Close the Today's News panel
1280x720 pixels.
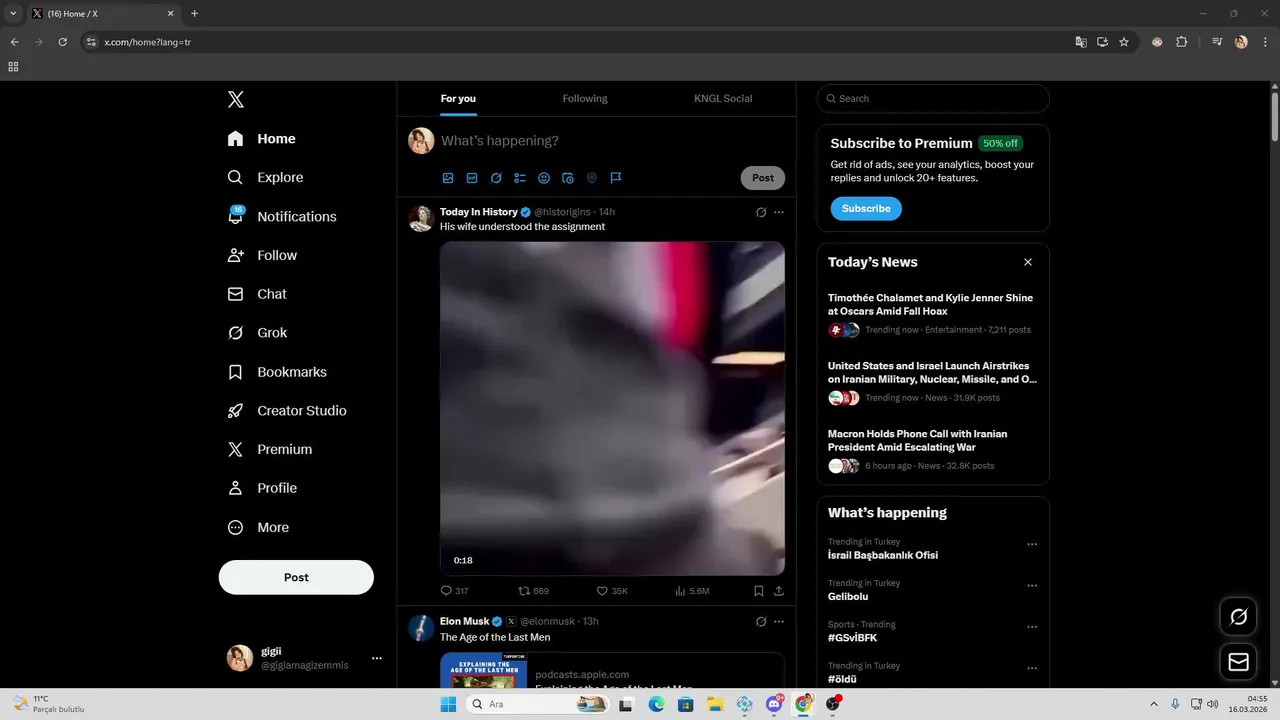pos(1028,262)
